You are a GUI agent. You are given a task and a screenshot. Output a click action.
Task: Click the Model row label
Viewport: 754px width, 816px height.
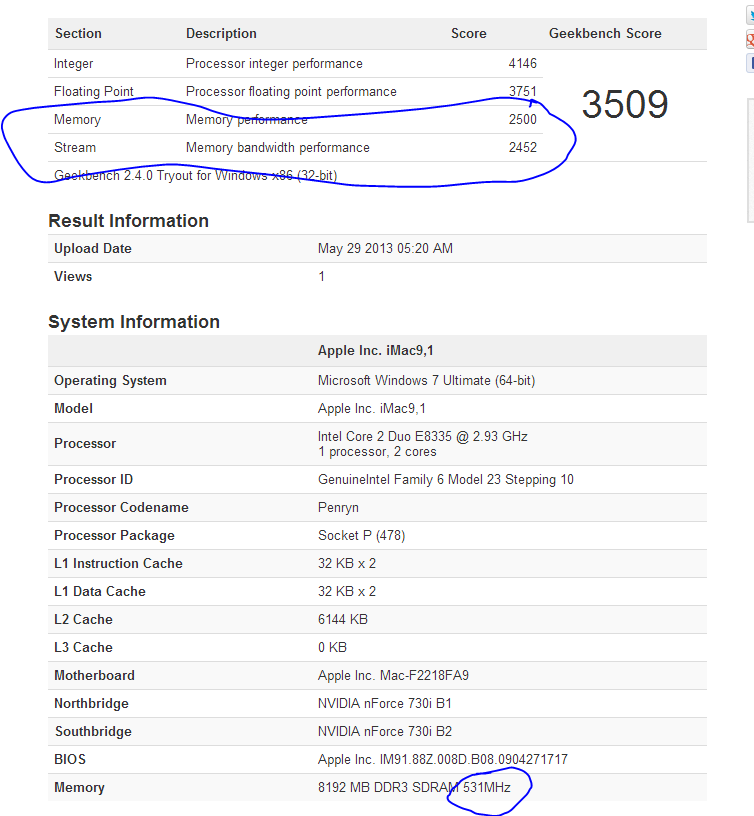(x=73, y=409)
